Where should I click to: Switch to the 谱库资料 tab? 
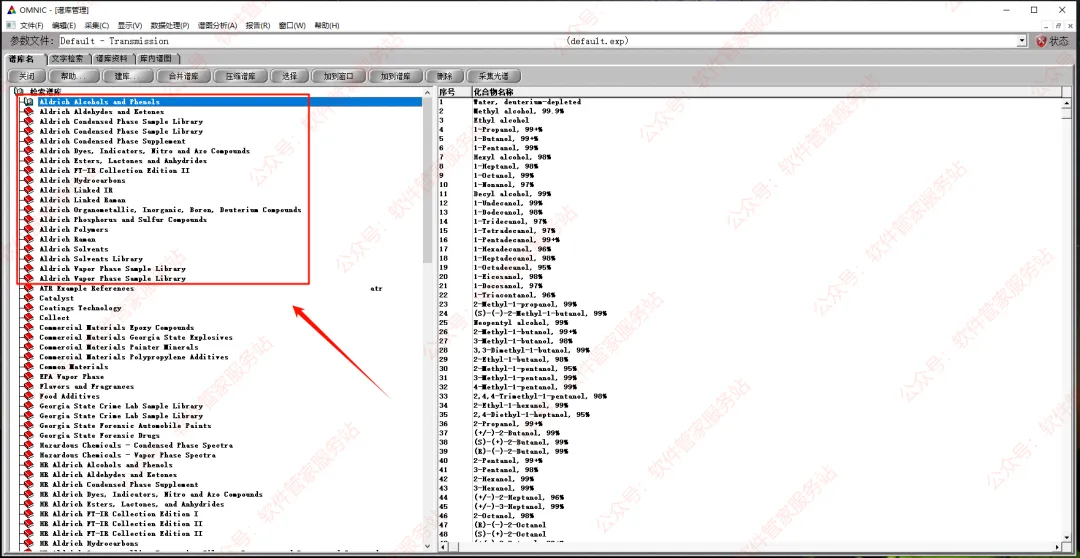[112, 59]
